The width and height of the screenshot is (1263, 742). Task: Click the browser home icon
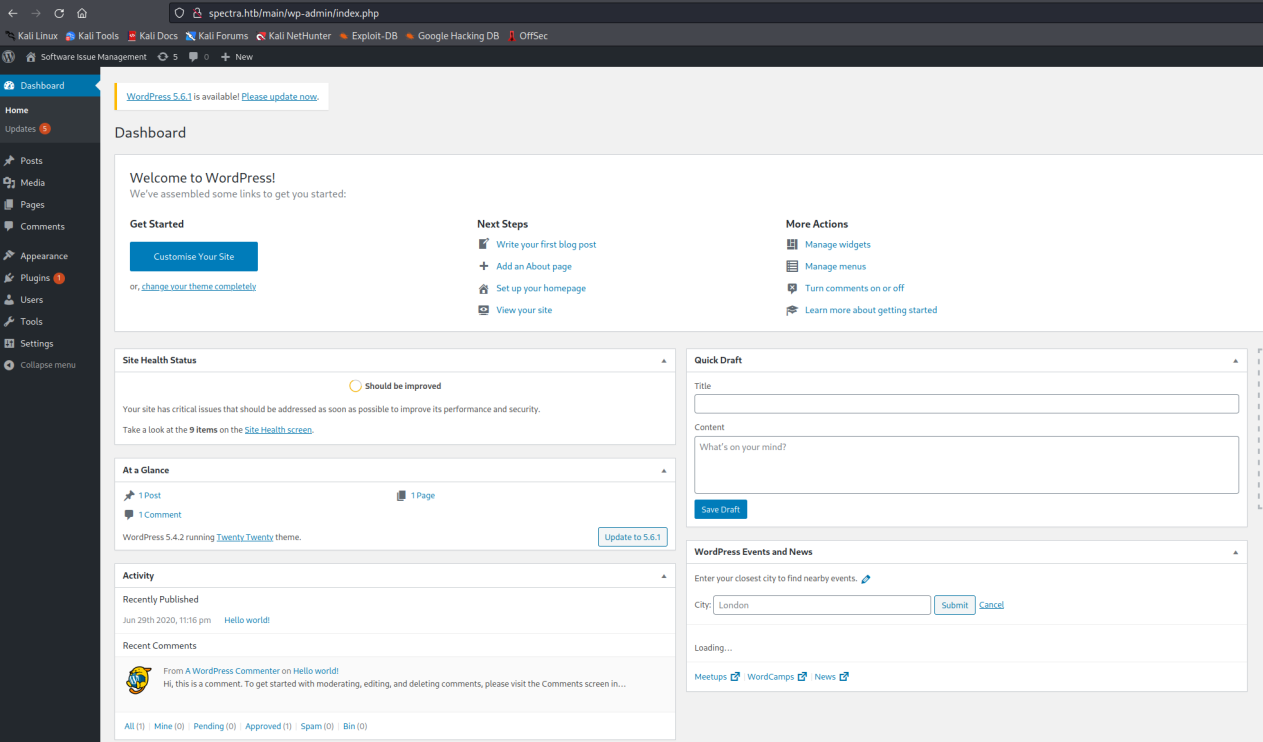coord(82,13)
